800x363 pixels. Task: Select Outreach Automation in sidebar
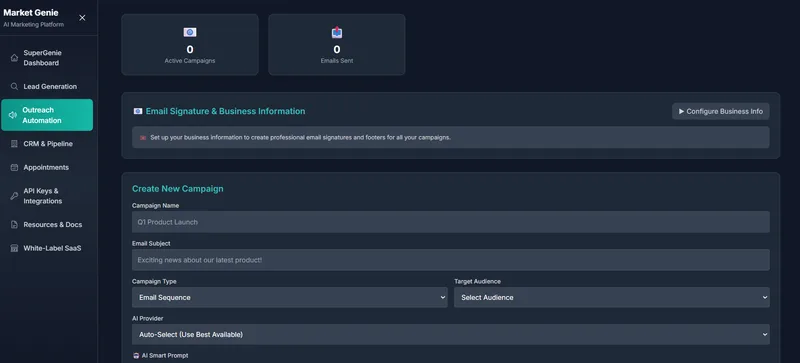click(x=47, y=115)
